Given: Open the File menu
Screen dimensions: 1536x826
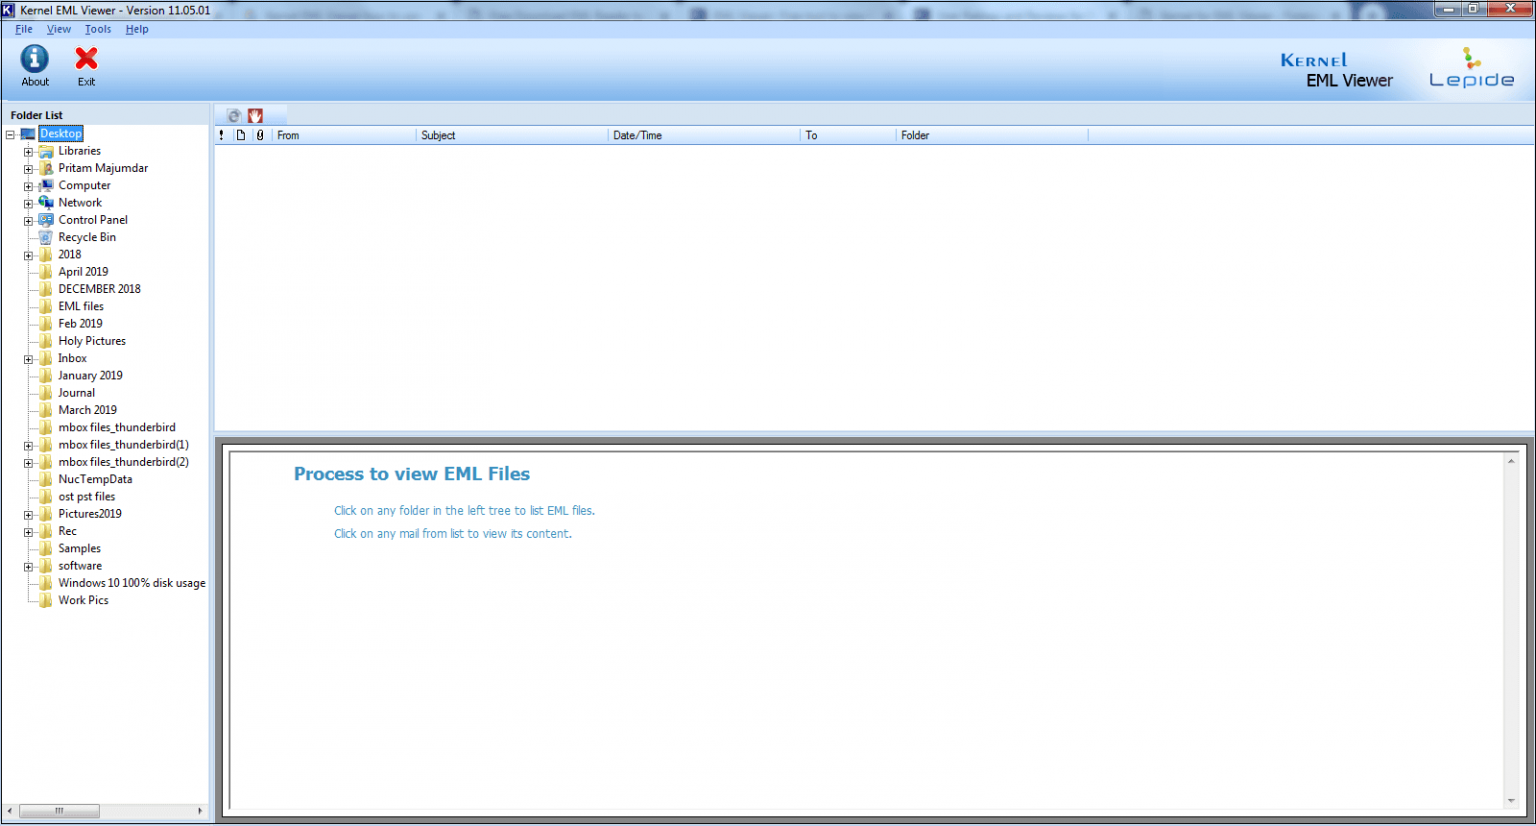Looking at the screenshot, I should click(23, 29).
